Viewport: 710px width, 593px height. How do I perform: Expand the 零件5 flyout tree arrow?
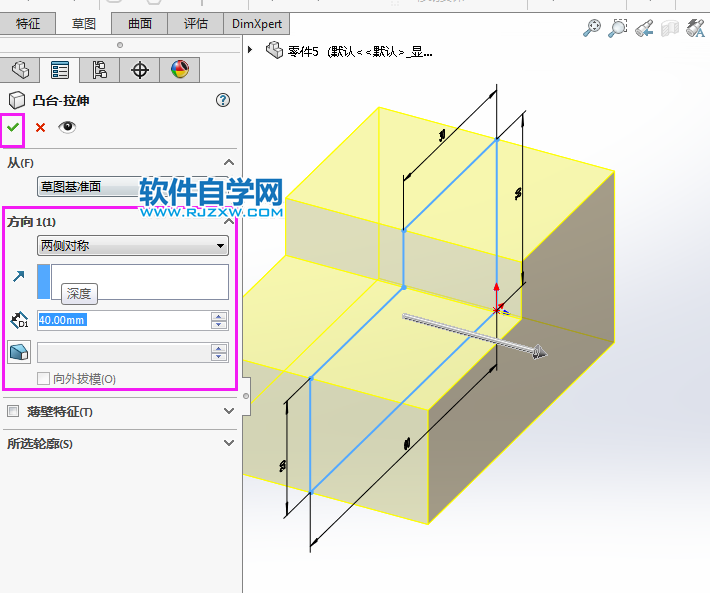pyautogui.click(x=250, y=50)
